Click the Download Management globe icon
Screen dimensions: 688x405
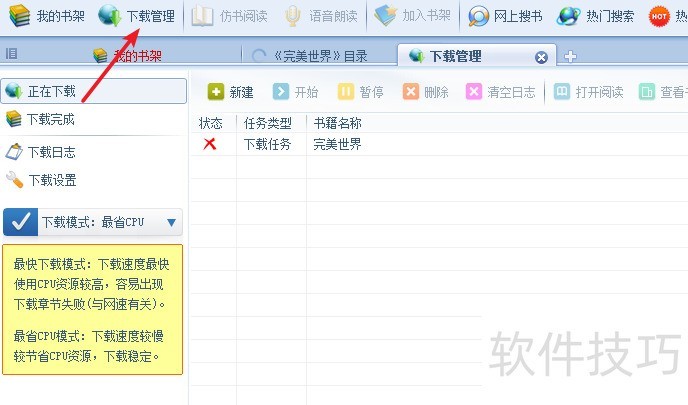pos(109,15)
